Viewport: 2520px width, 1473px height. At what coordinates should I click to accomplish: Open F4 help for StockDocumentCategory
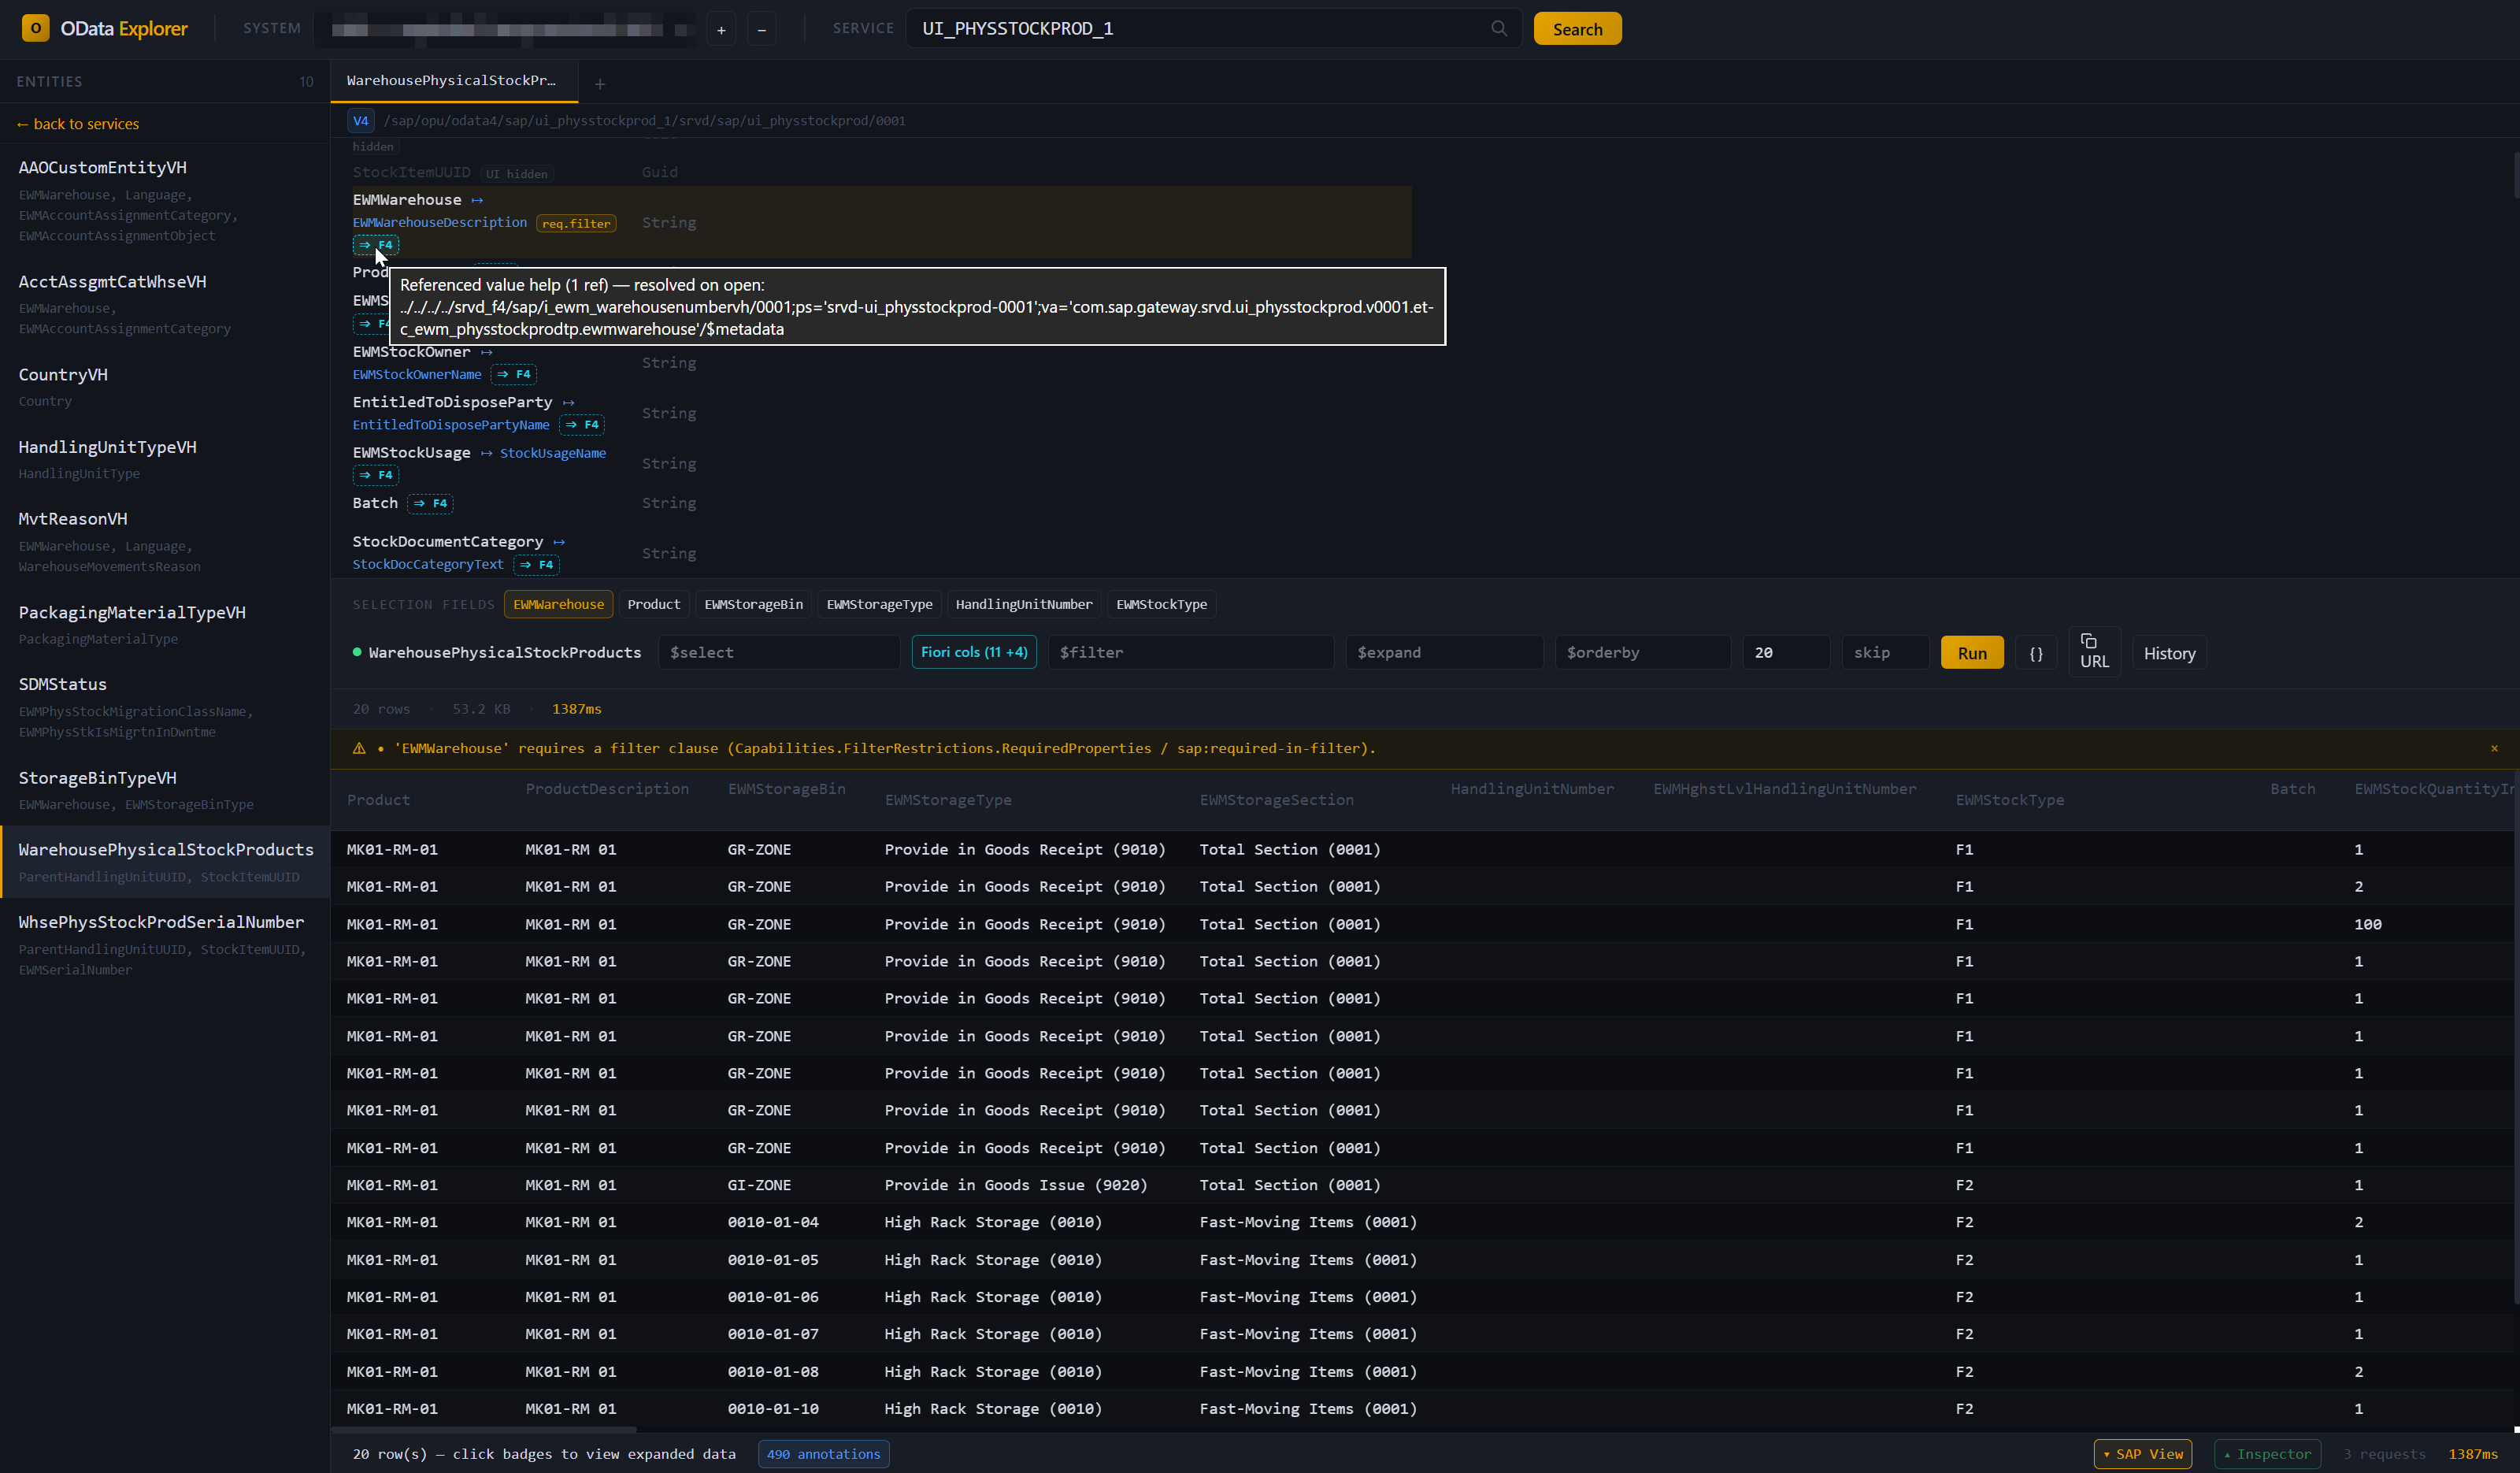[536, 565]
